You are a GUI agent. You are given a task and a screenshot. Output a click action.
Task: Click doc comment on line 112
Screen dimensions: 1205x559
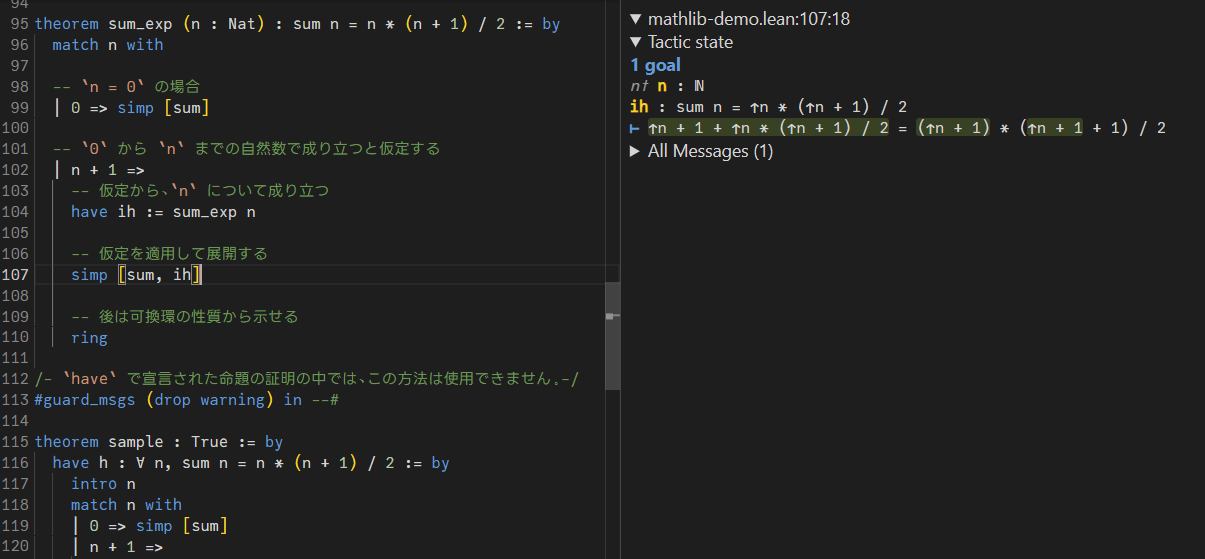coord(307,380)
